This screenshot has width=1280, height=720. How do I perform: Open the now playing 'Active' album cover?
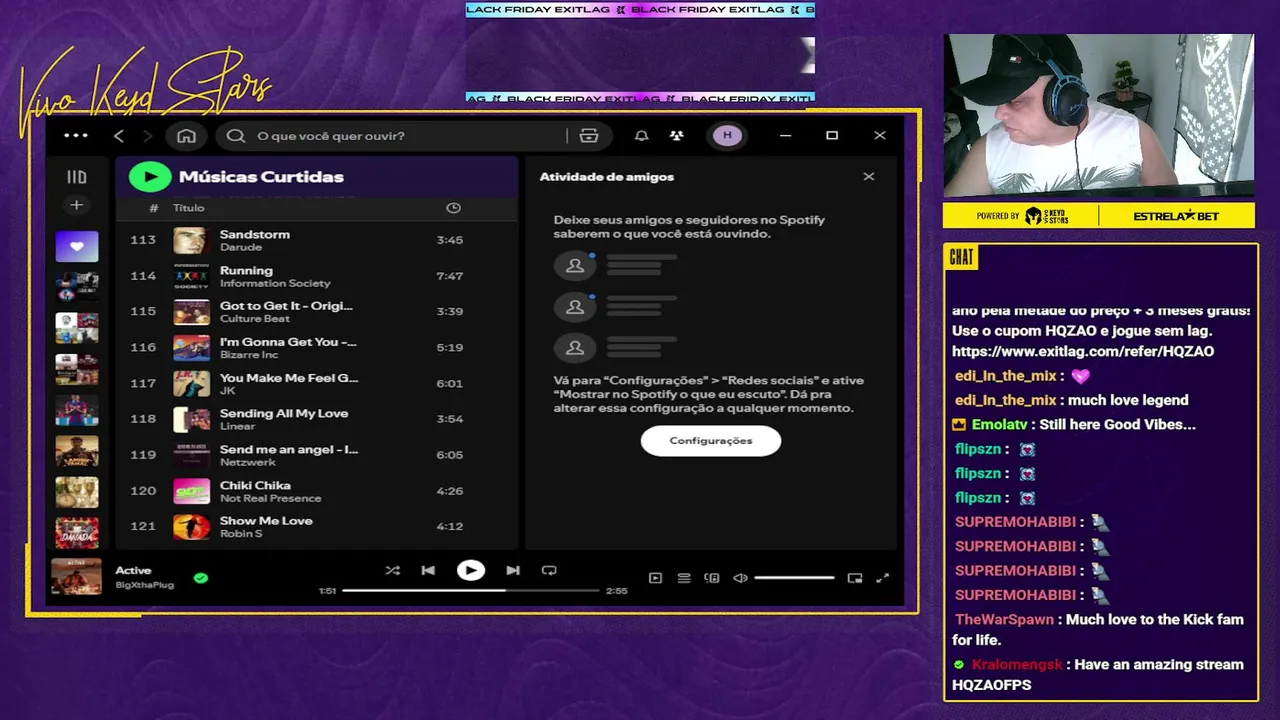coord(77,577)
